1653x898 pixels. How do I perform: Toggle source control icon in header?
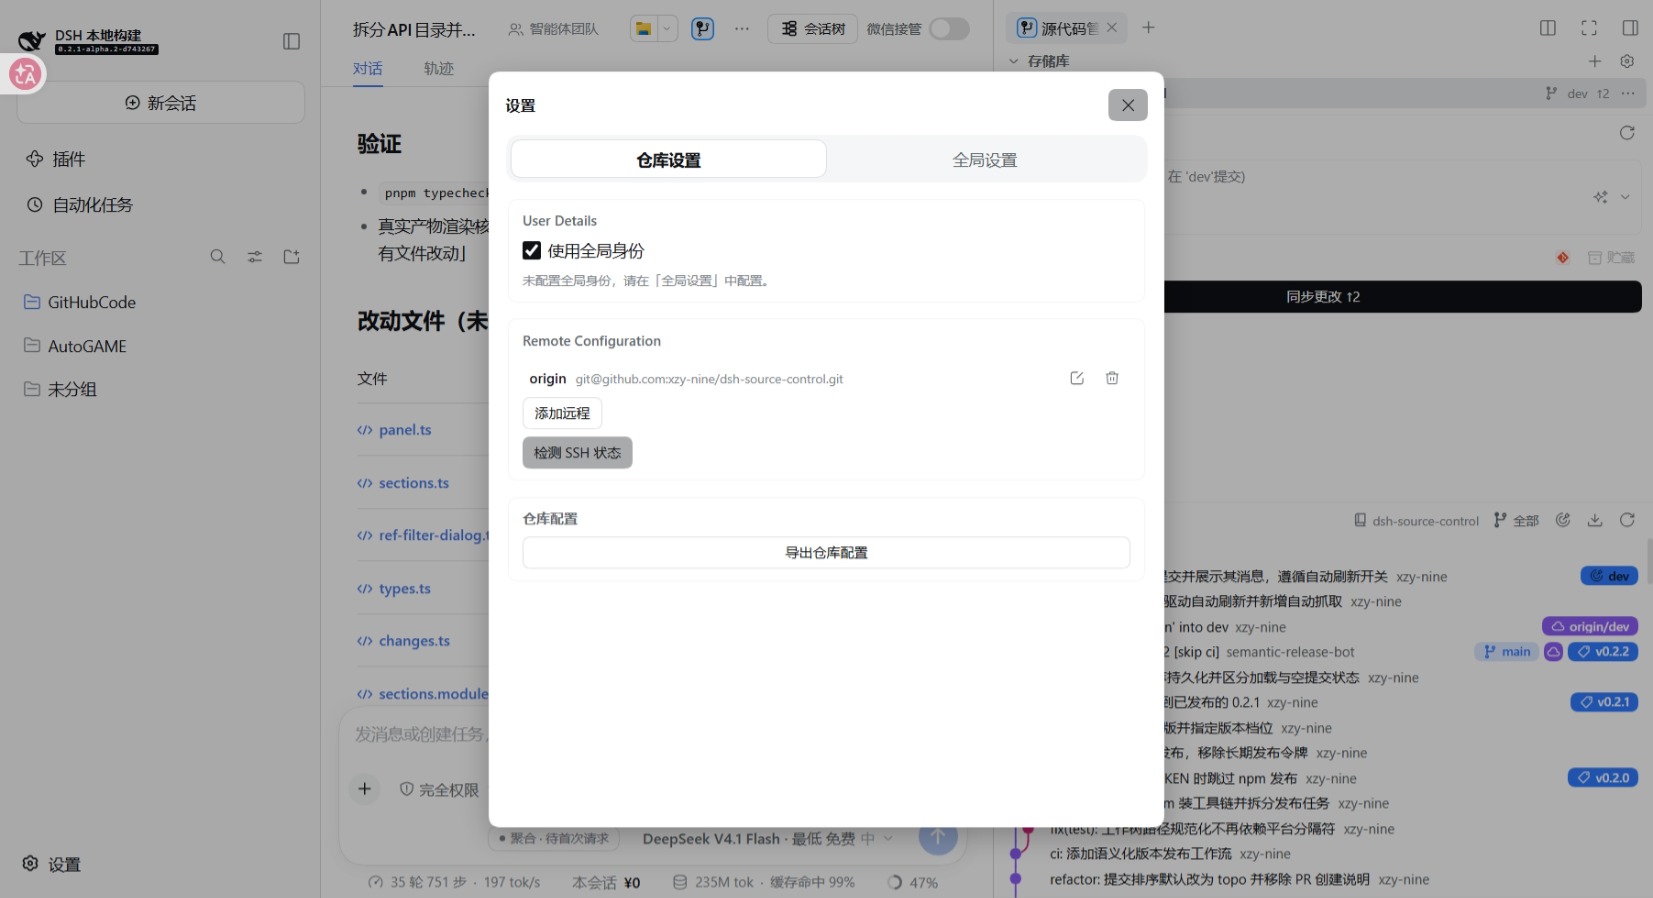pos(703,29)
